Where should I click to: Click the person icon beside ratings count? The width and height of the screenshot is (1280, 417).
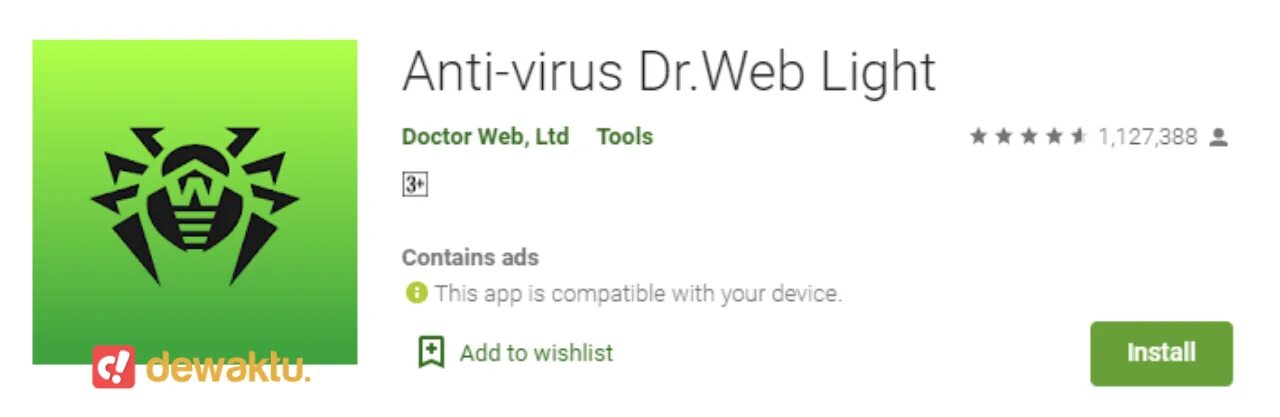coord(1218,138)
